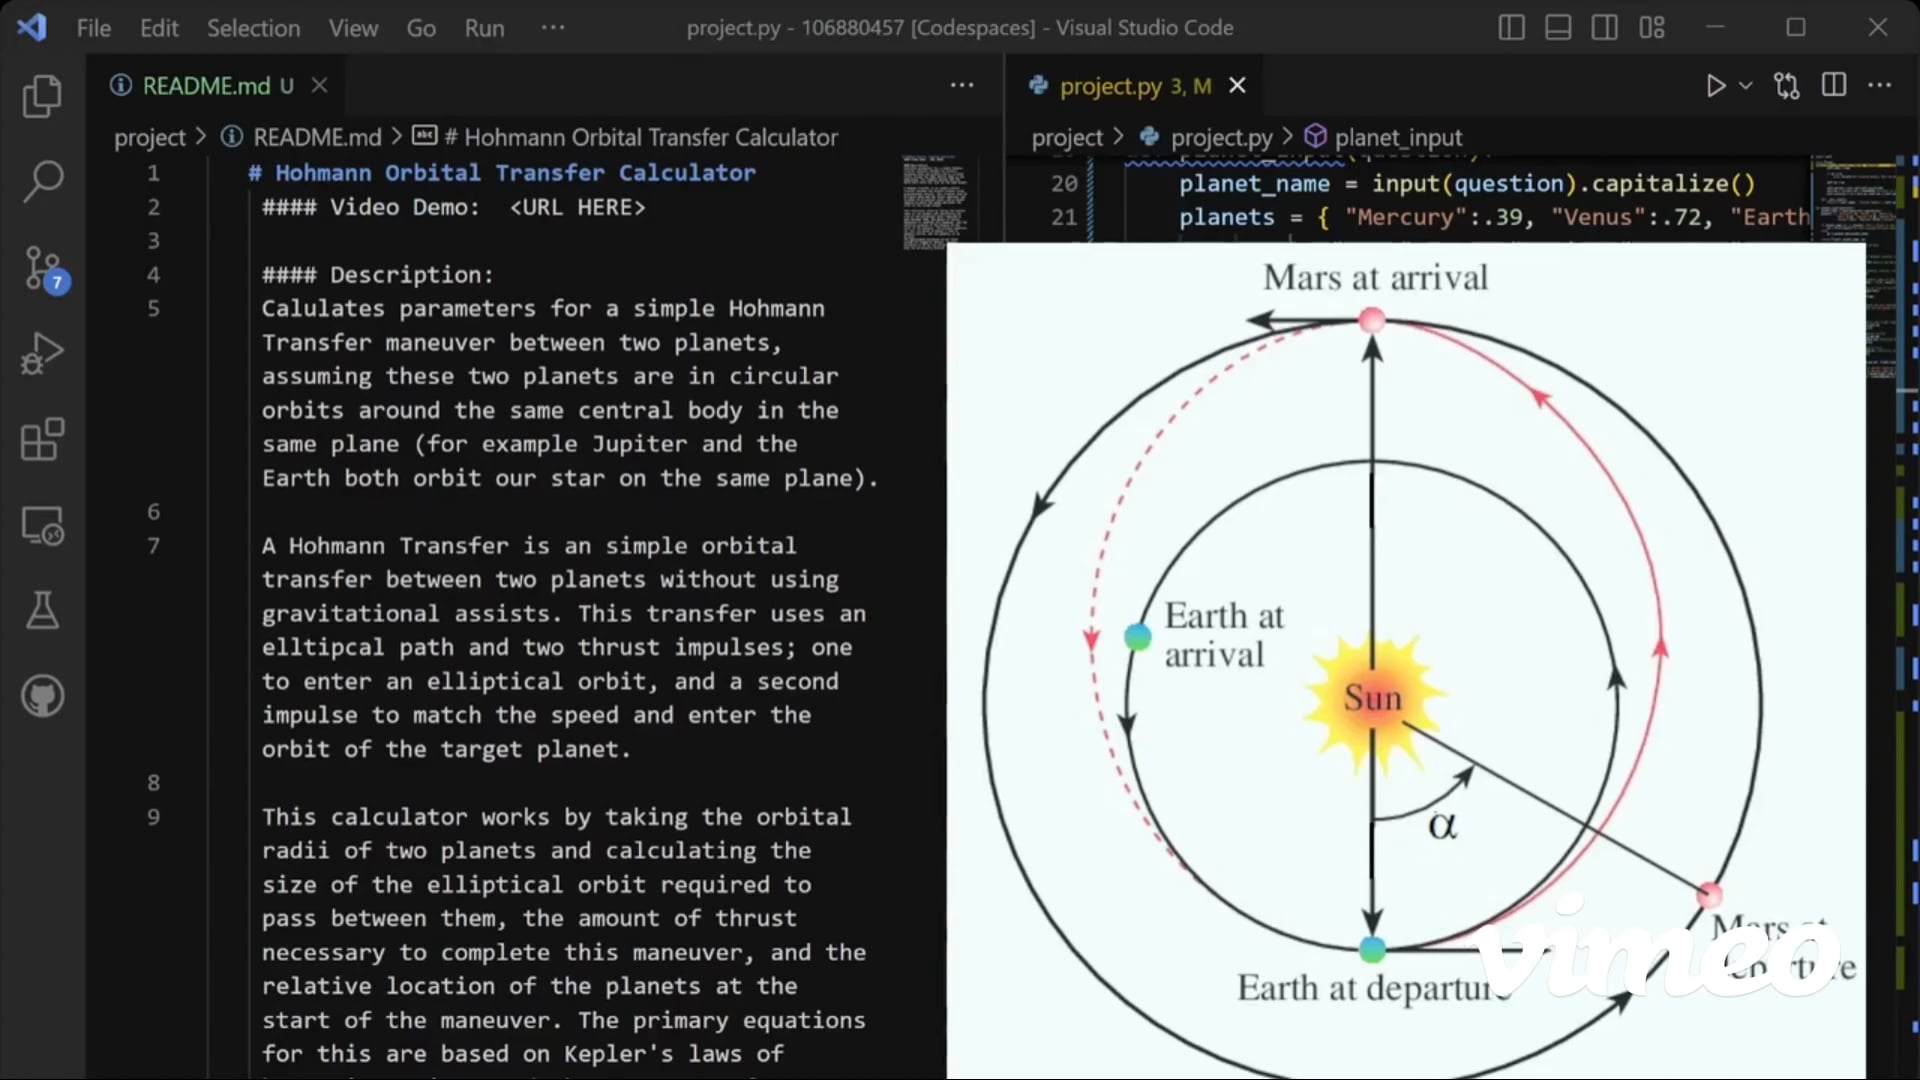Image resolution: width=1920 pixels, height=1080 pixels.
Task: Open Source Control showing 7 pending changes
Action: (x=42, y=268)
